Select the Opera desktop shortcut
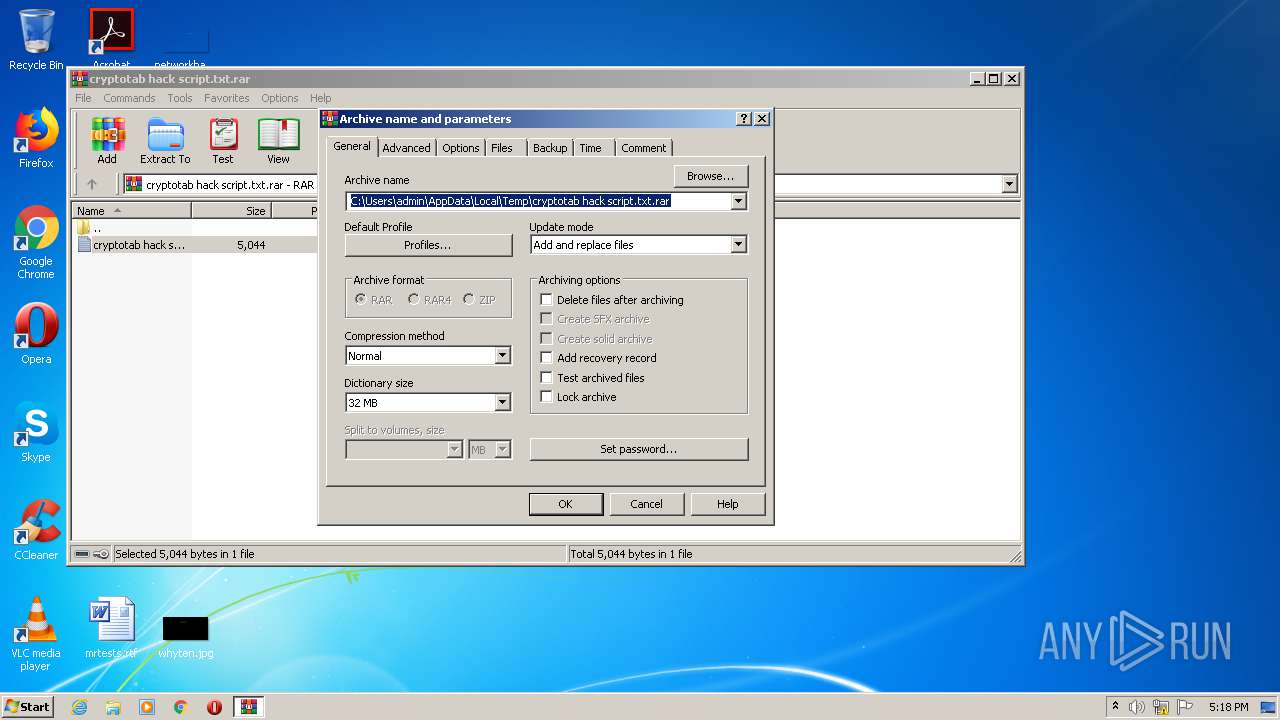1280x720 pixels. tap(36, 334)
